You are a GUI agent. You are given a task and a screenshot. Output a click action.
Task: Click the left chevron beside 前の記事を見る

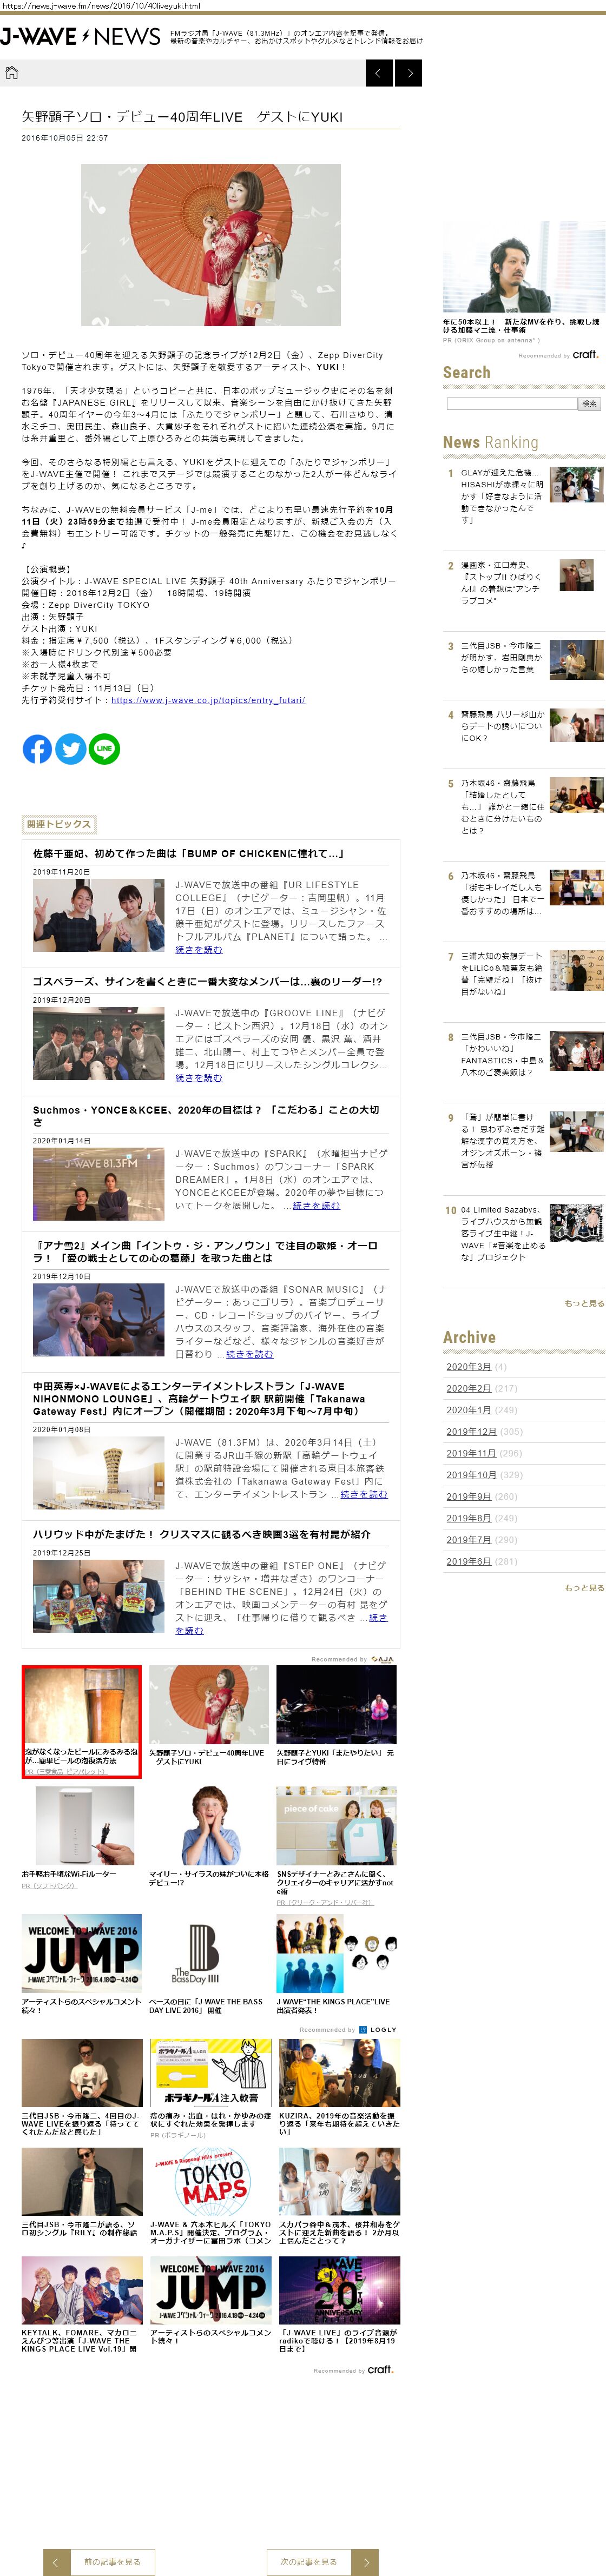(x=56, y=2561)
